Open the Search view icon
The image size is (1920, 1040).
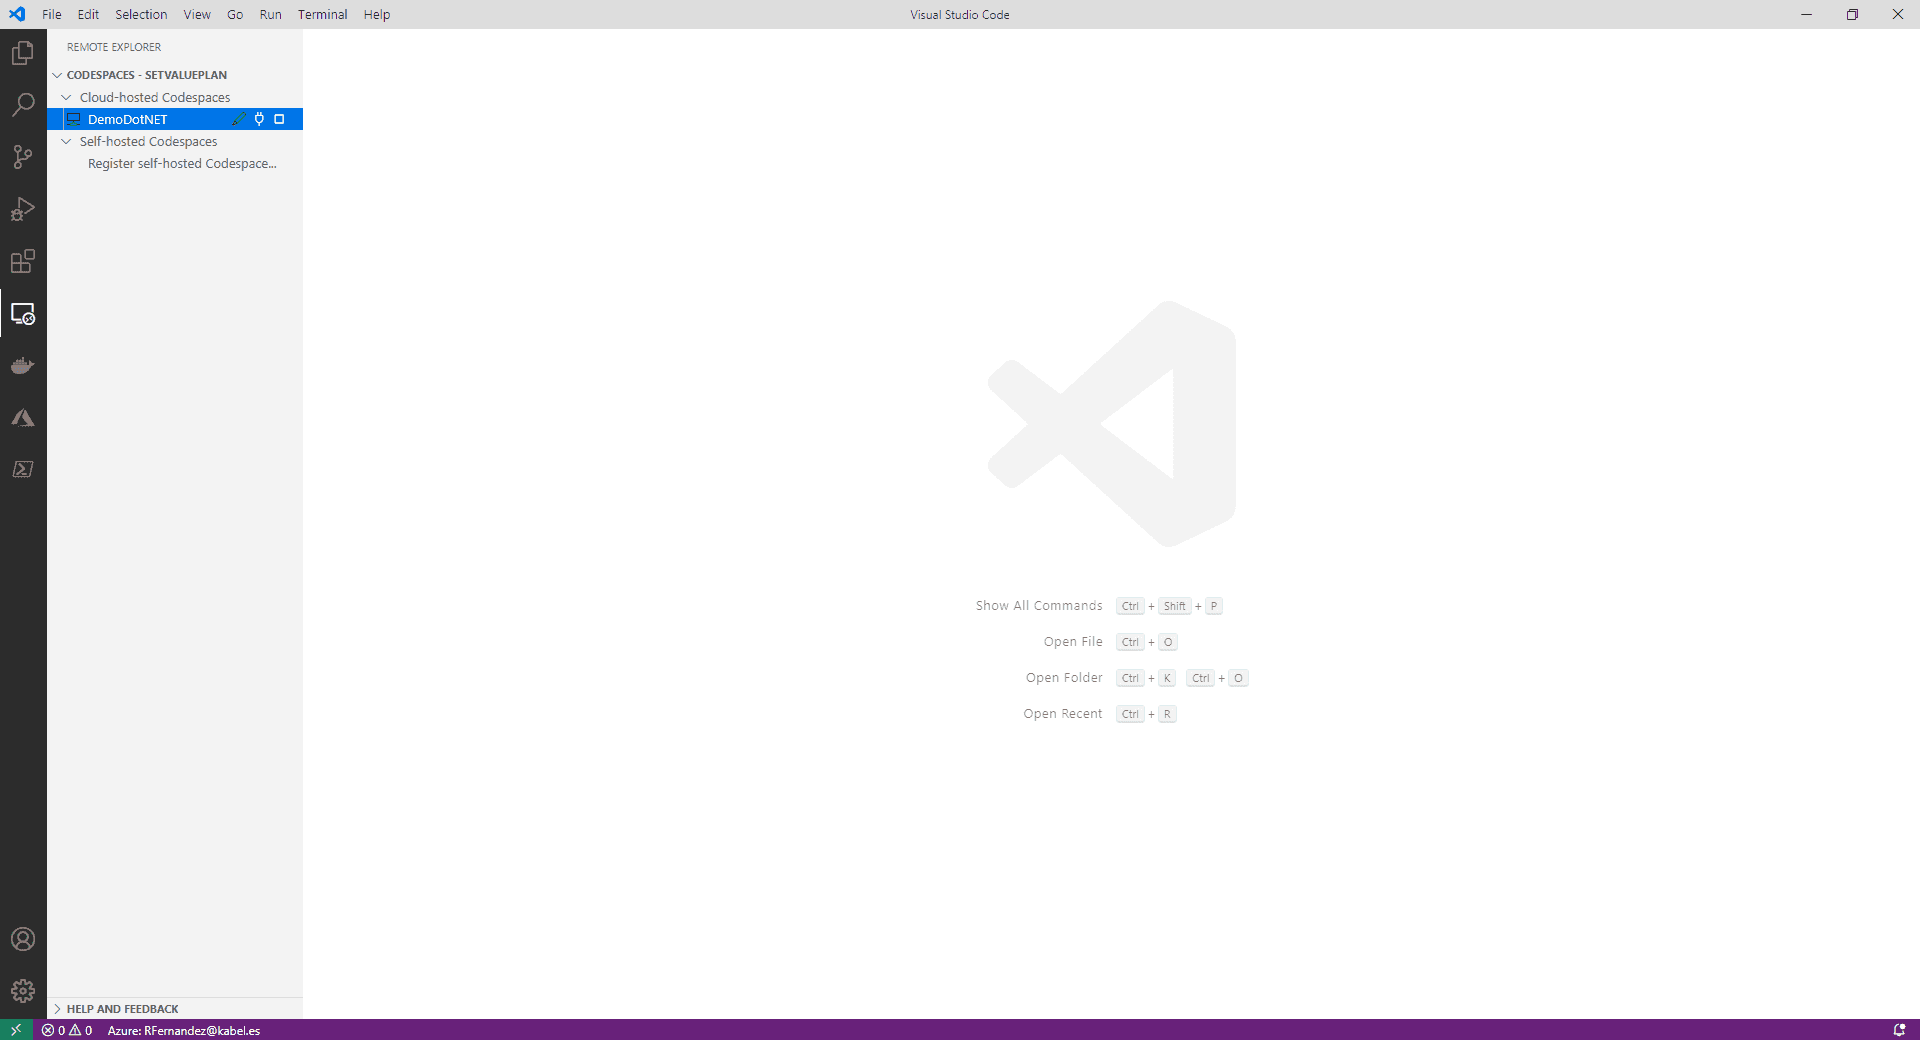pos(23,105)
